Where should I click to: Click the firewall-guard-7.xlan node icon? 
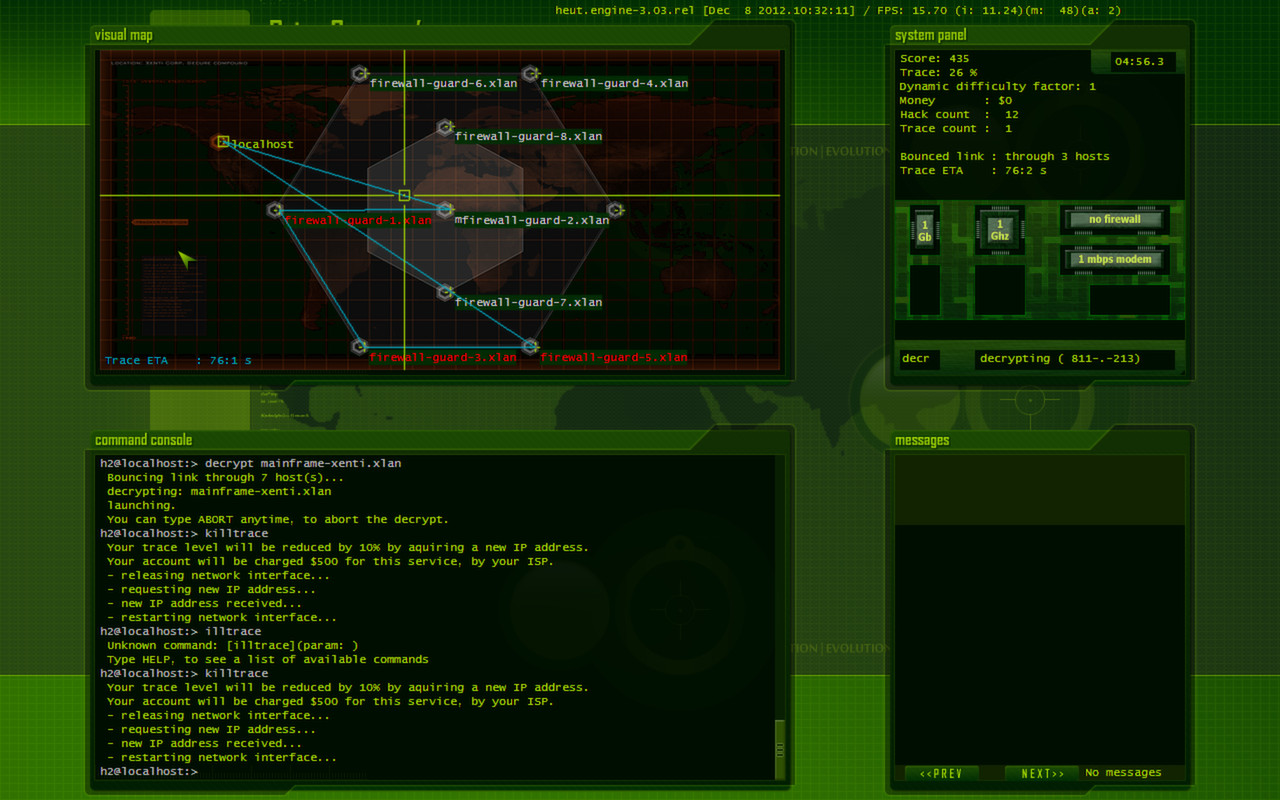click(x=444, y=292)
